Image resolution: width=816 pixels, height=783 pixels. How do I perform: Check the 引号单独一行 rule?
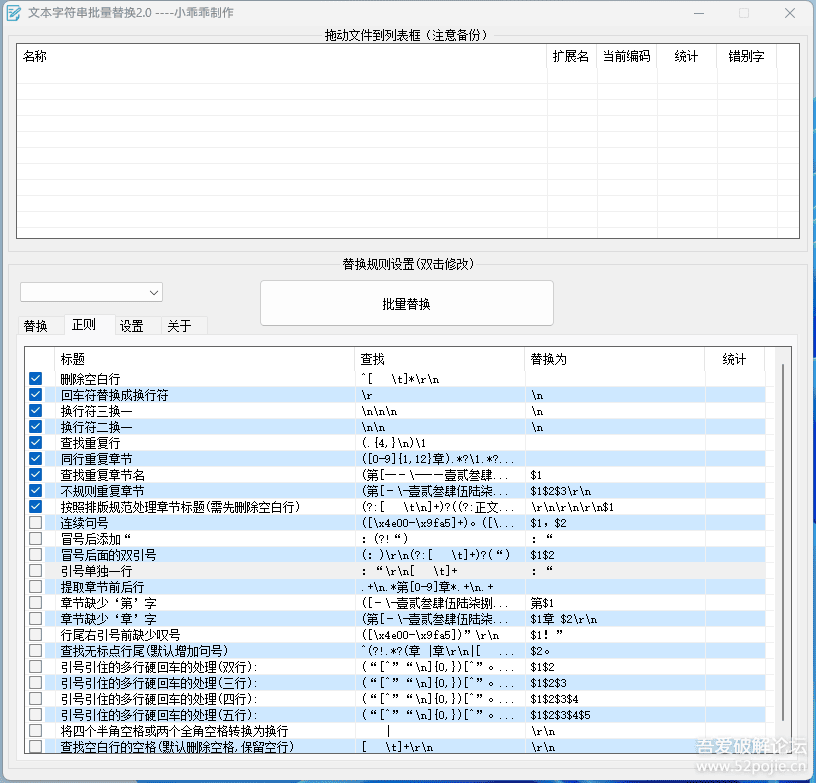tap(36, 570)
